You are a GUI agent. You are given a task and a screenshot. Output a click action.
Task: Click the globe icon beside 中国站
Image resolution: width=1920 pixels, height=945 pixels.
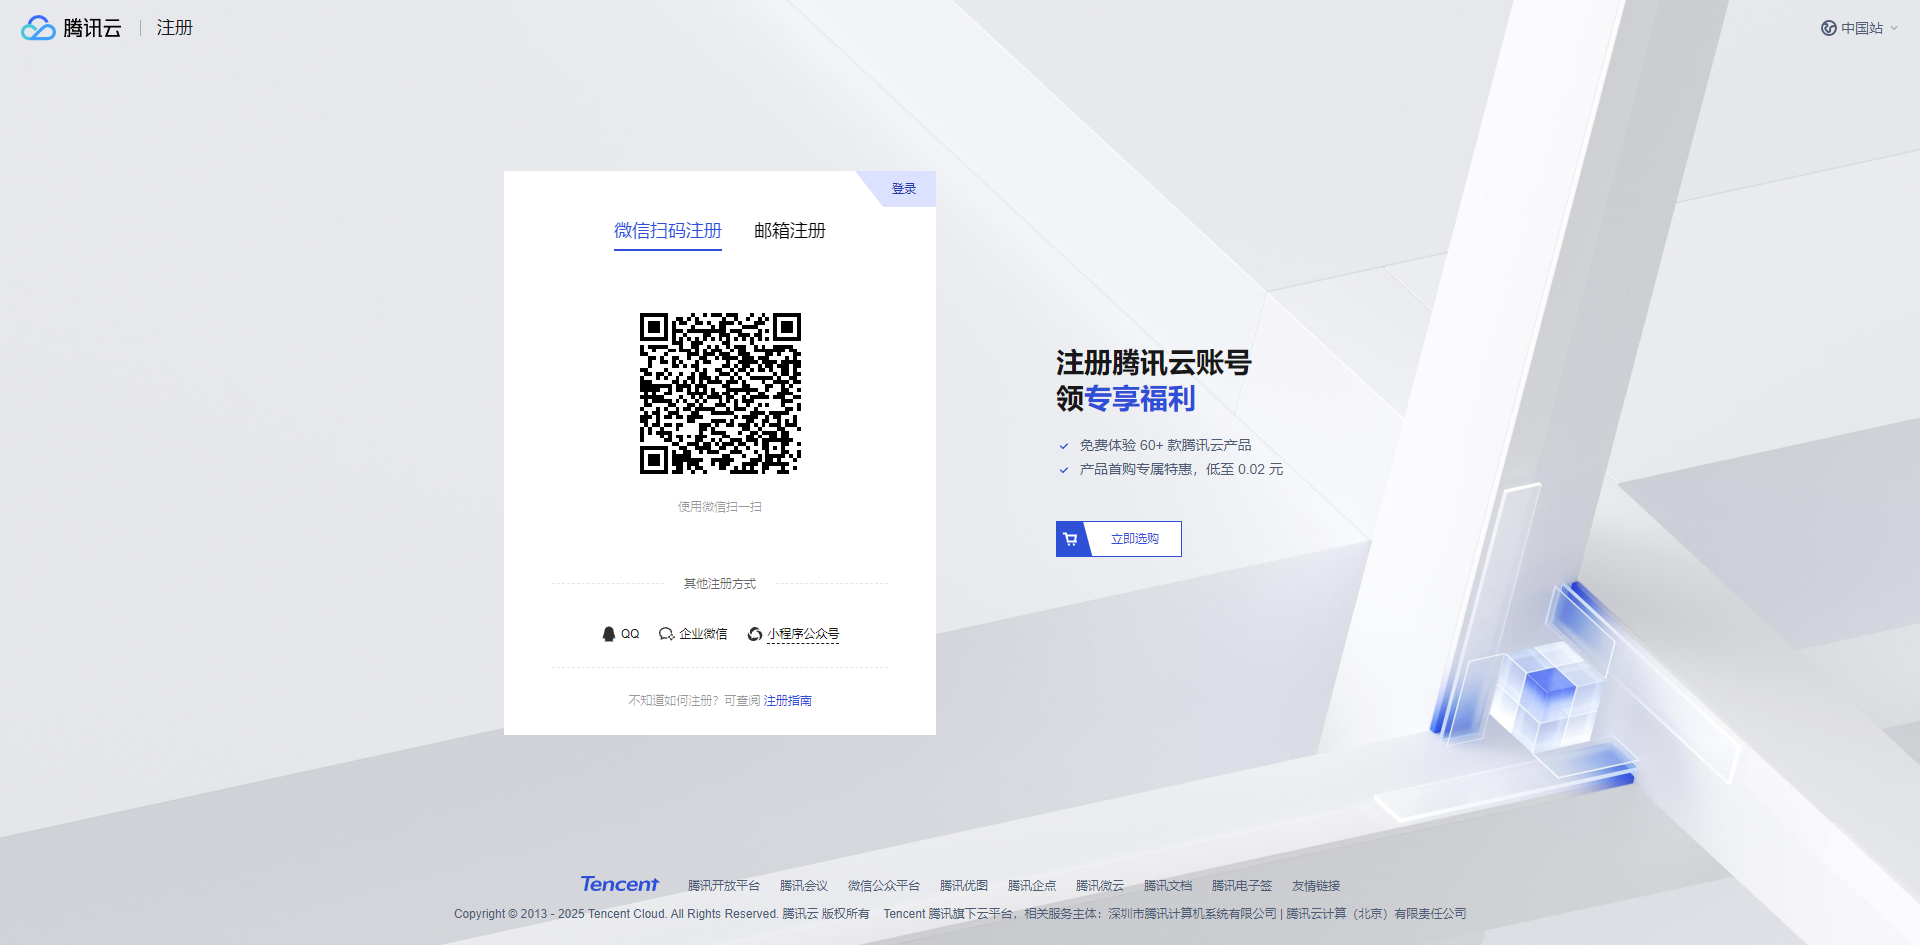(1829, 28)
